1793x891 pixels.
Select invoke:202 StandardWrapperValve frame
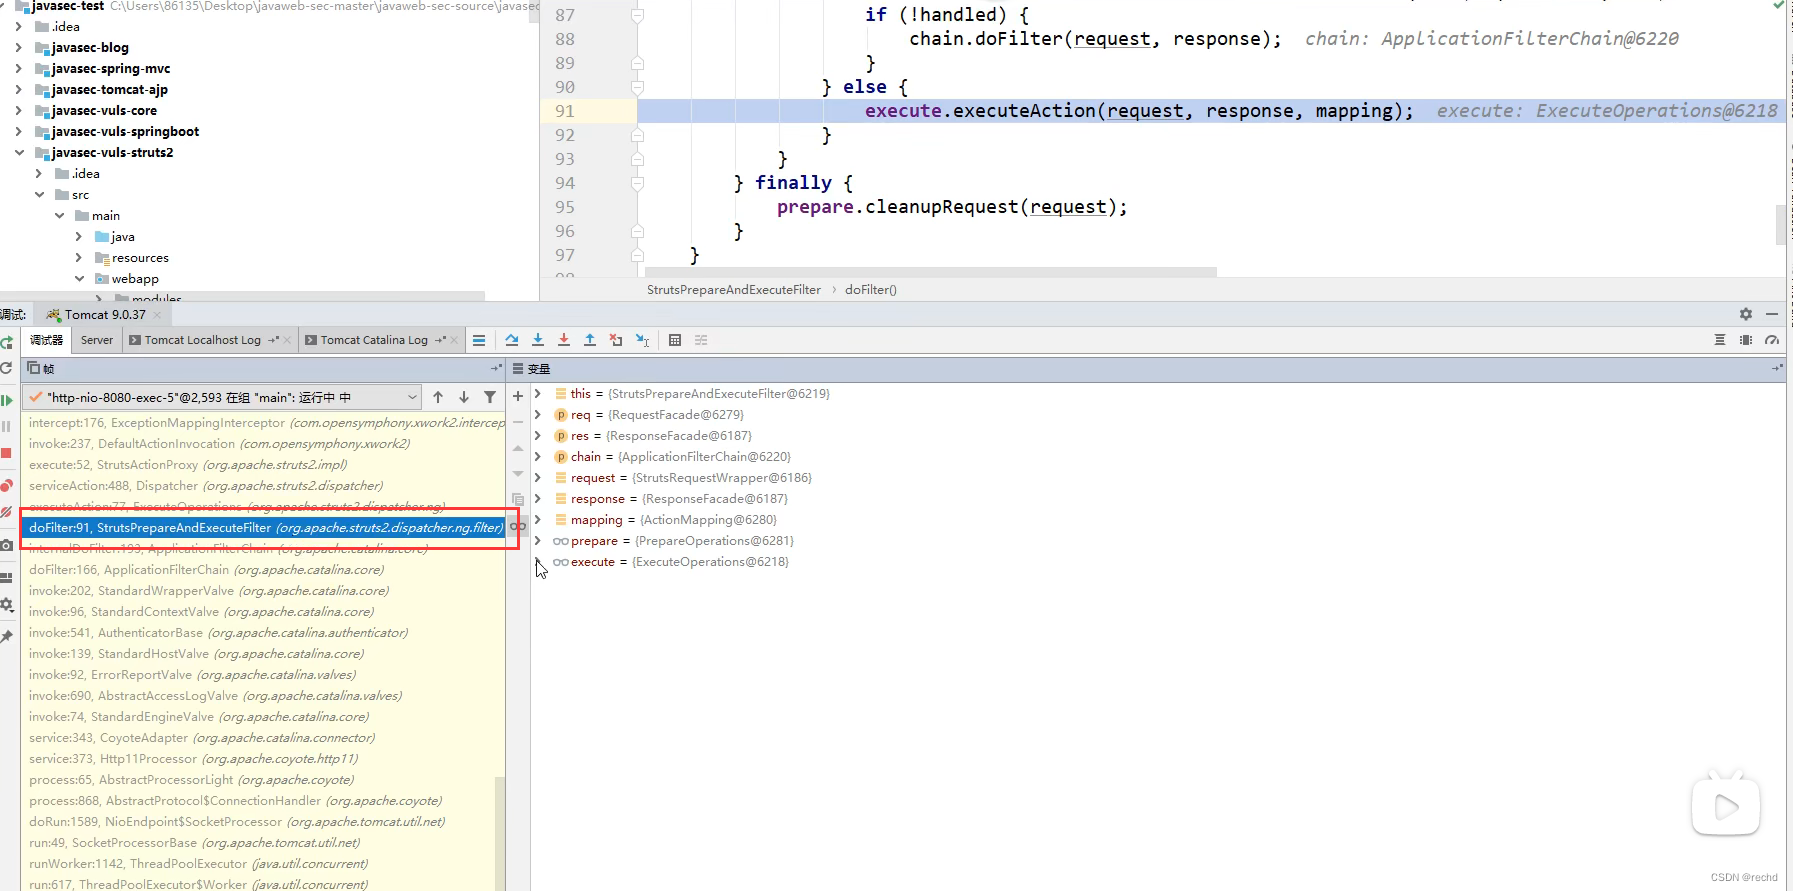pos(263,591)
